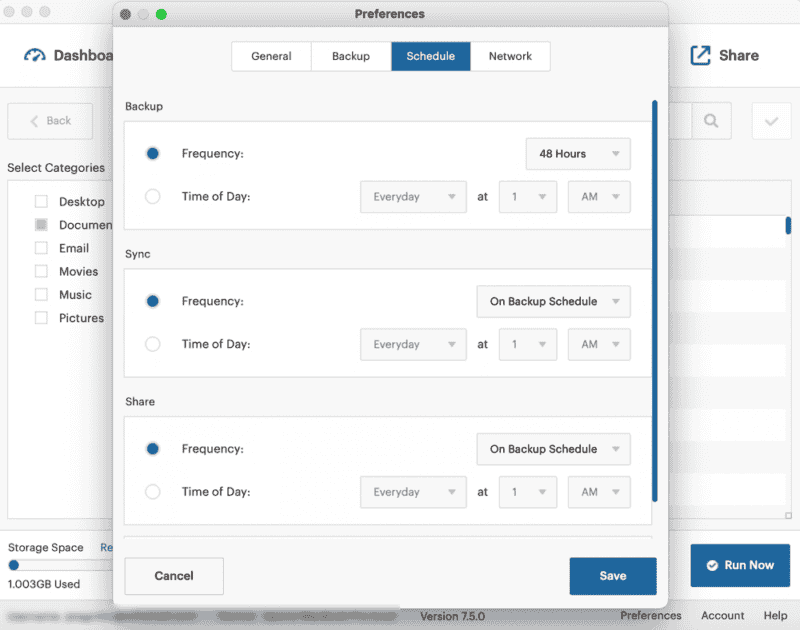
Task: Click the Storage Space slider handle
Action: [x=14, y=565]
